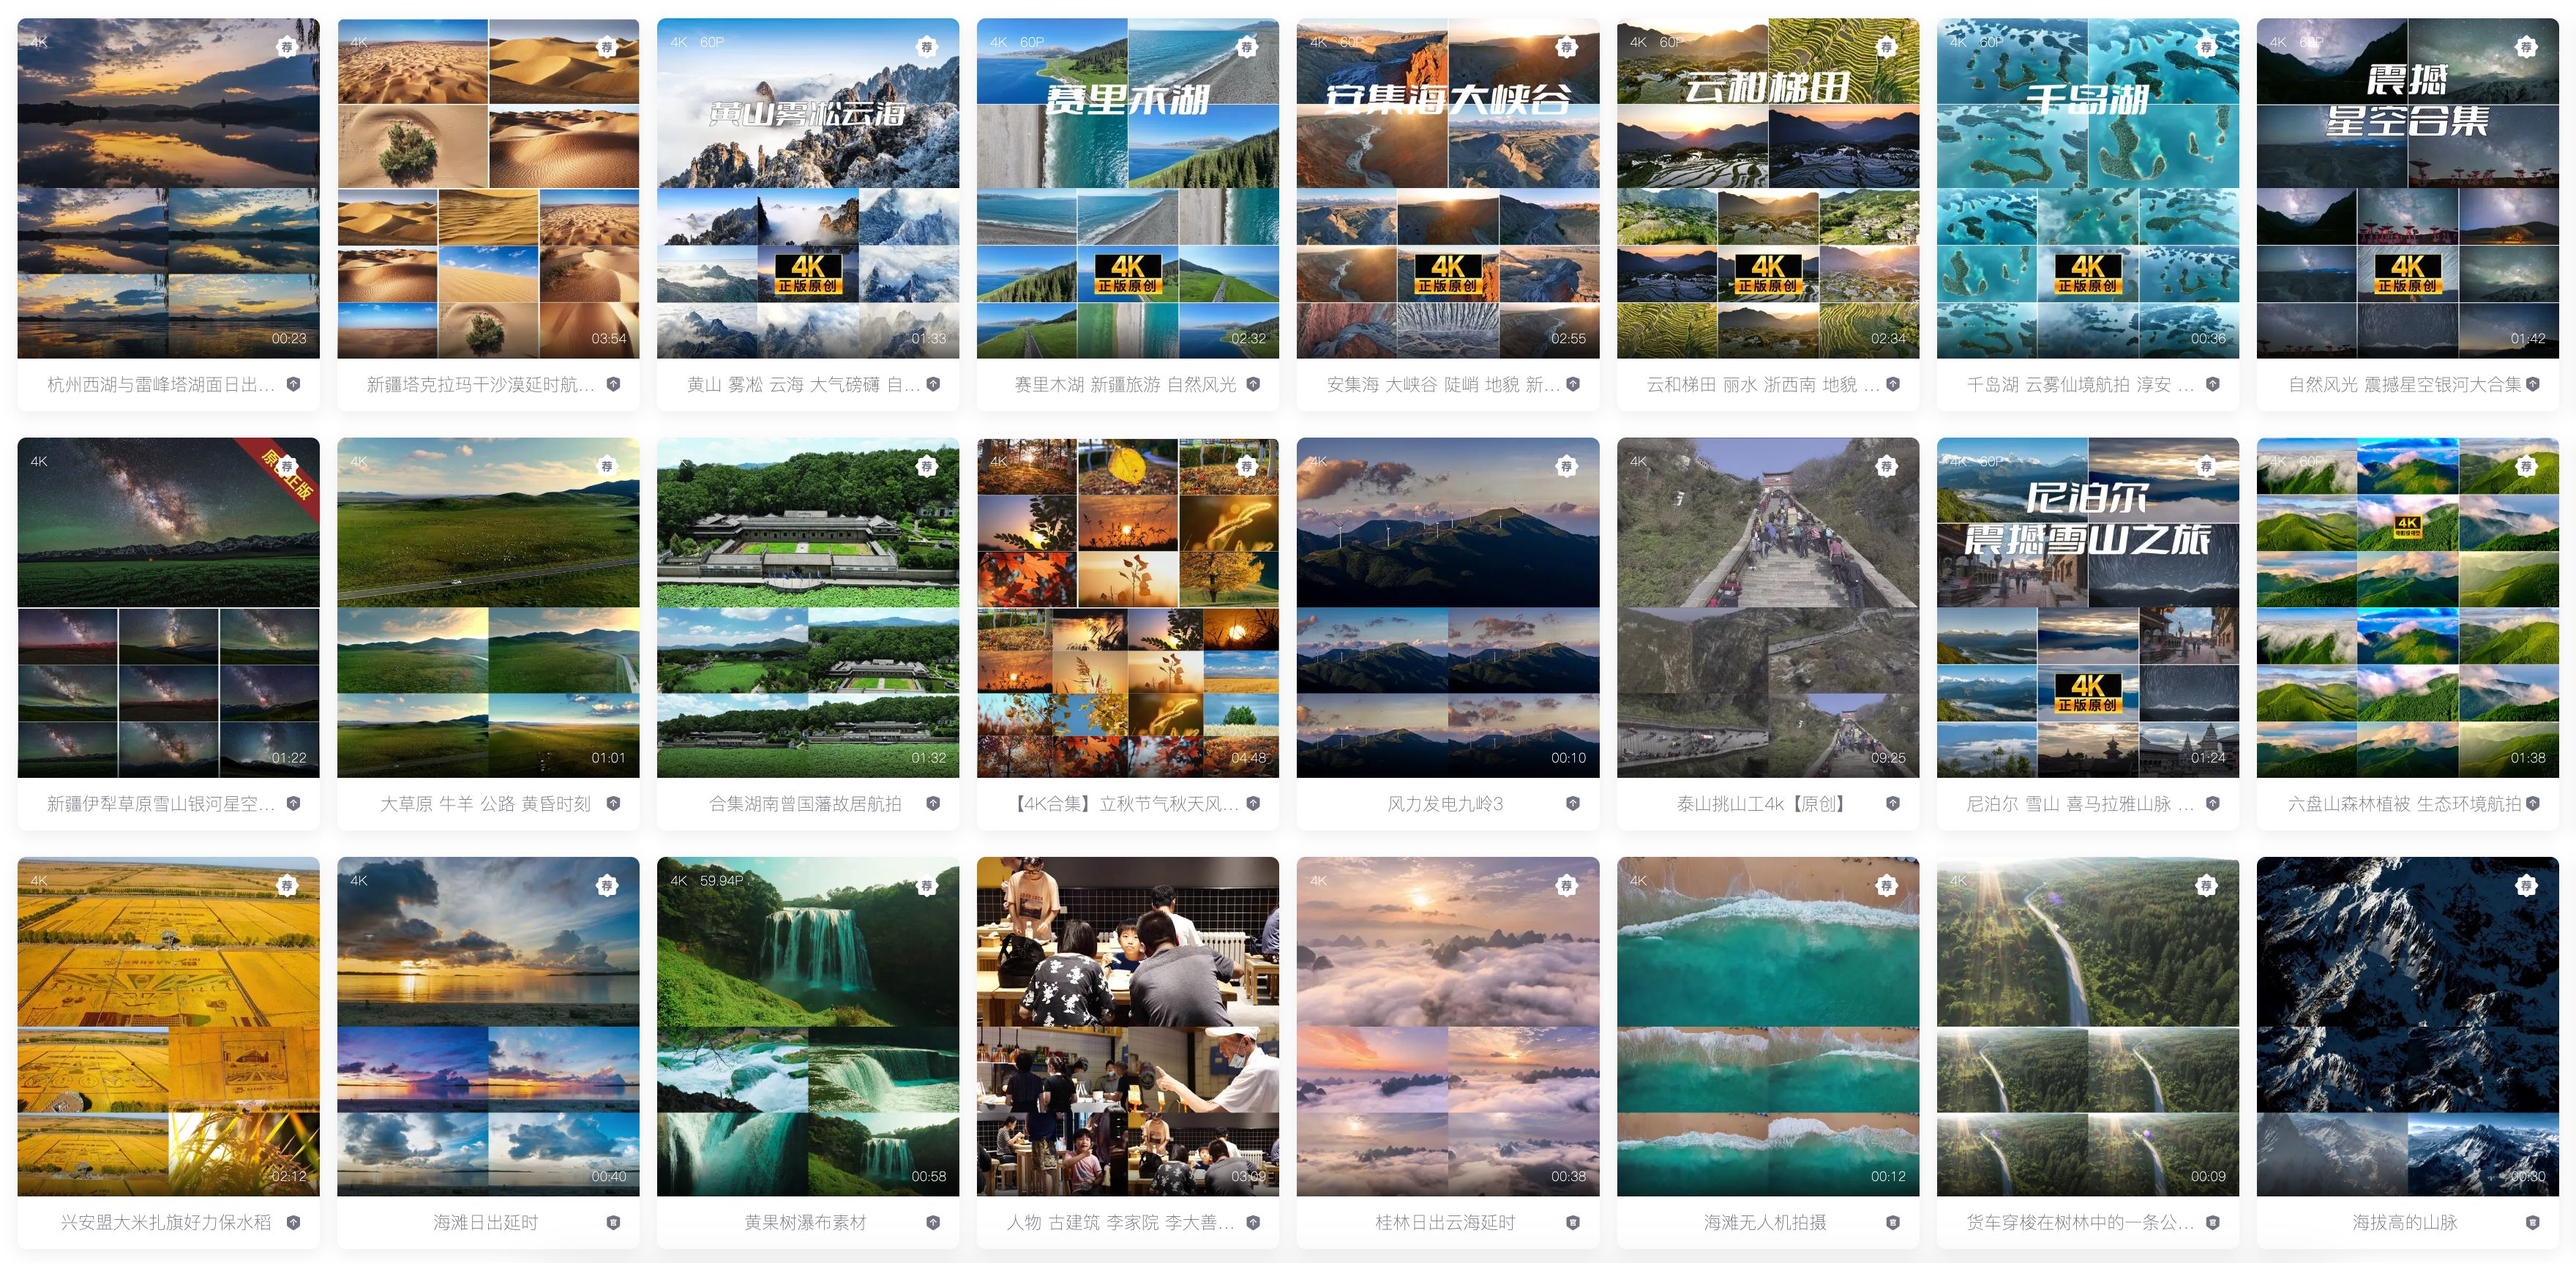Open the 云和梯田 video thumbnail

[1768, 188]
